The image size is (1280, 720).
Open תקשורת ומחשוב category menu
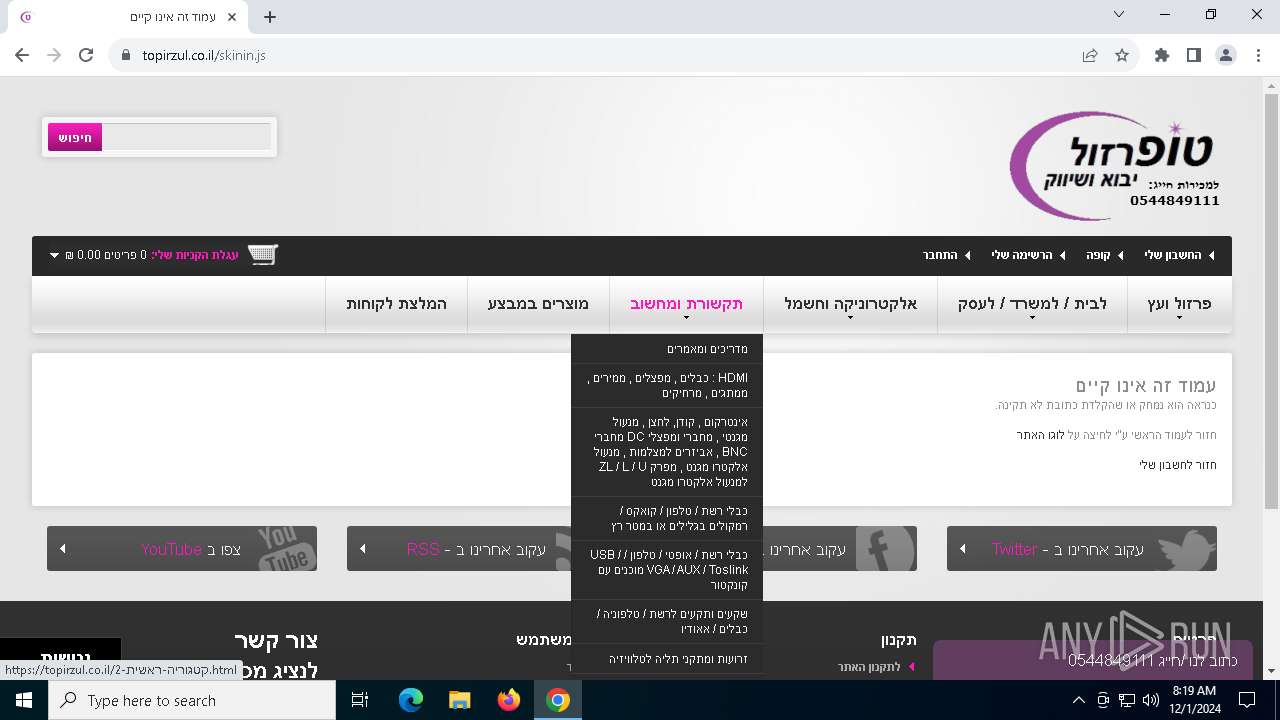[686, 304]
